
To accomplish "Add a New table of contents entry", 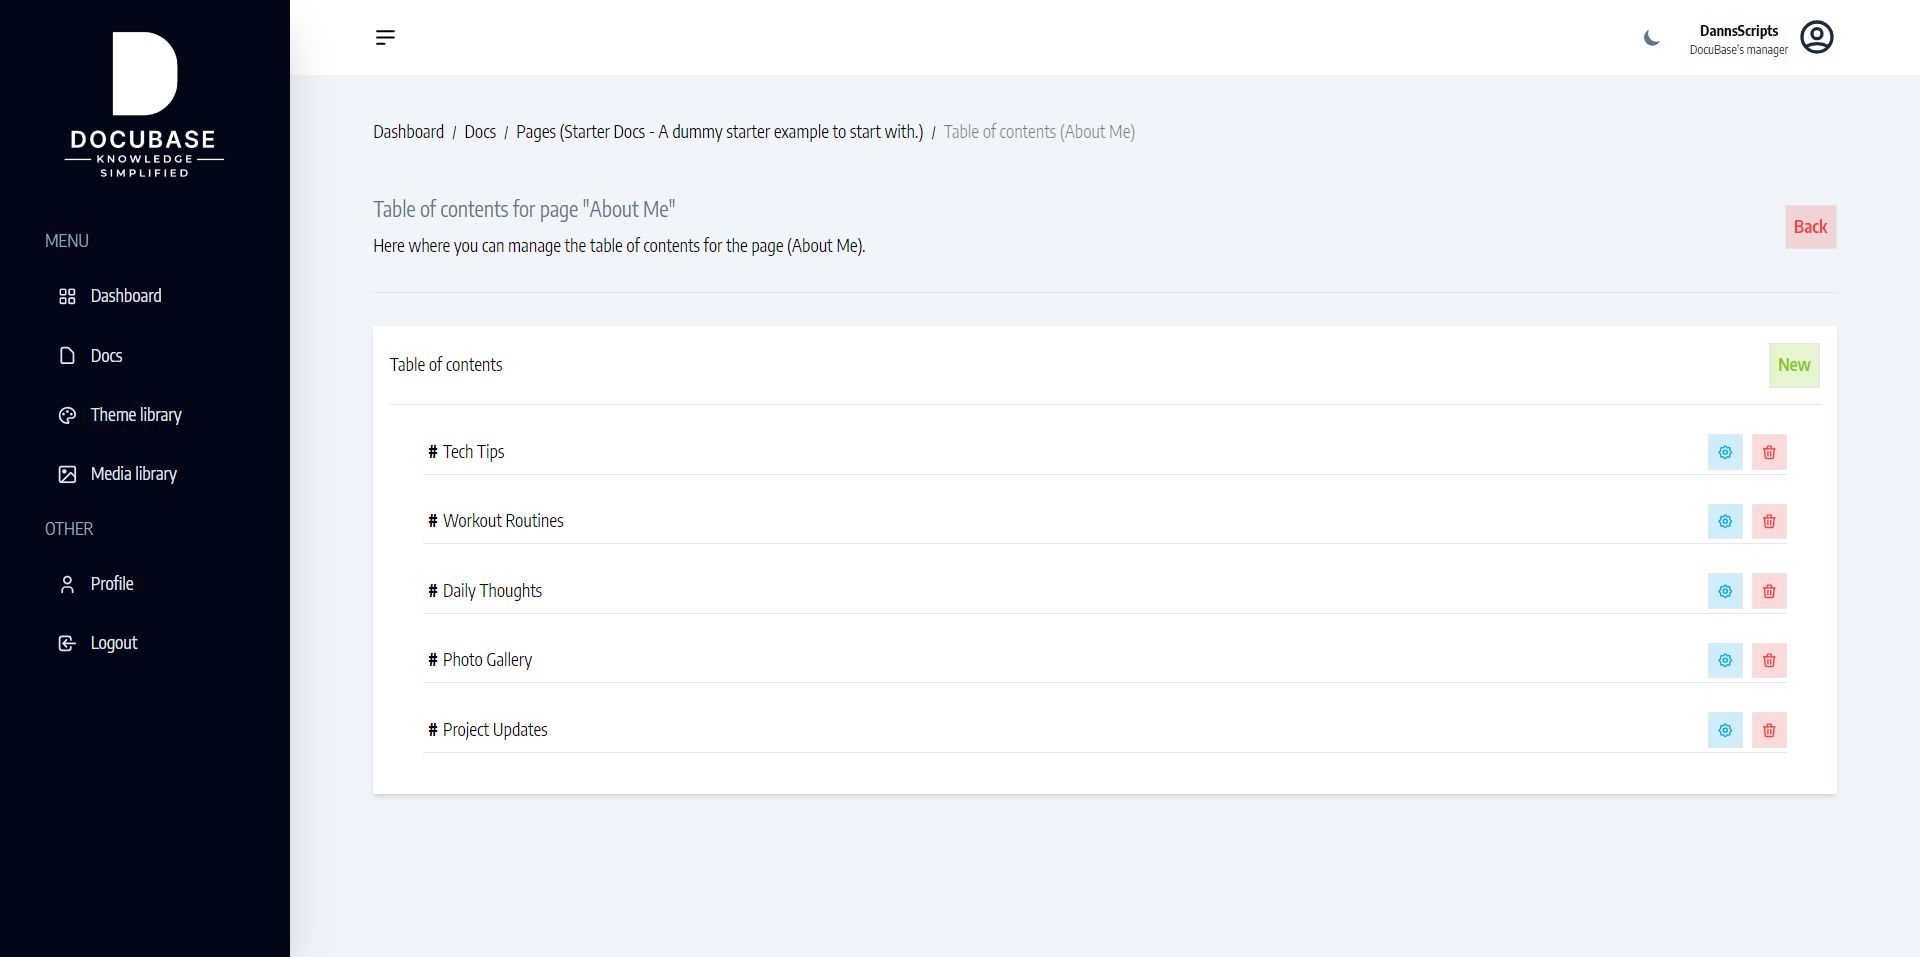I will 1793,365.
